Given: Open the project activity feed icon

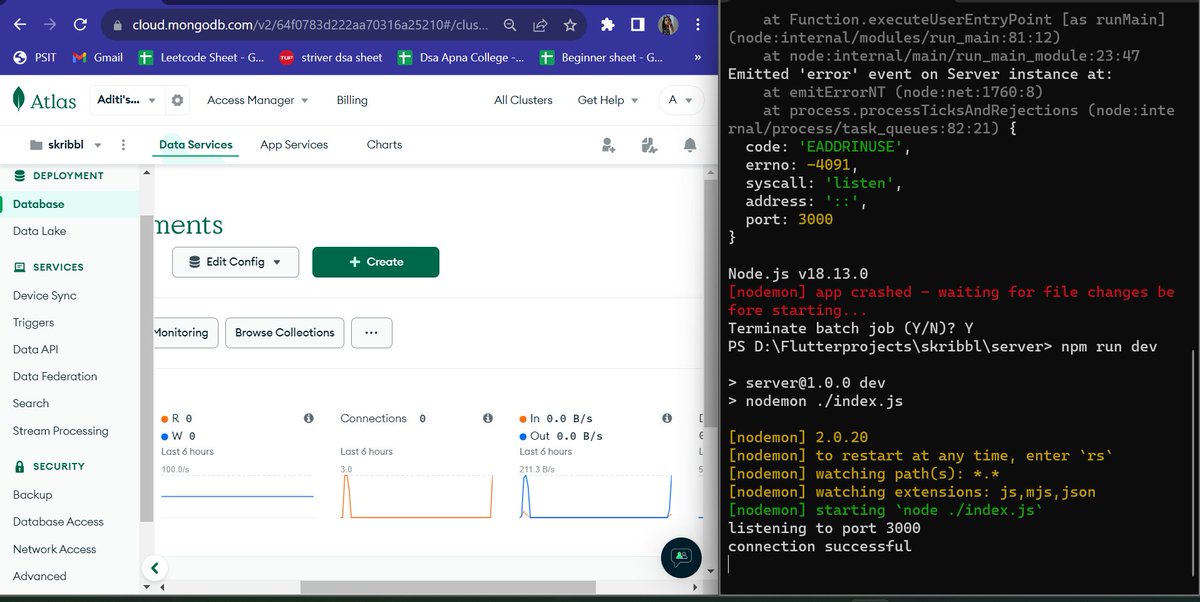Looking at the screenshot, I should 649,146.
